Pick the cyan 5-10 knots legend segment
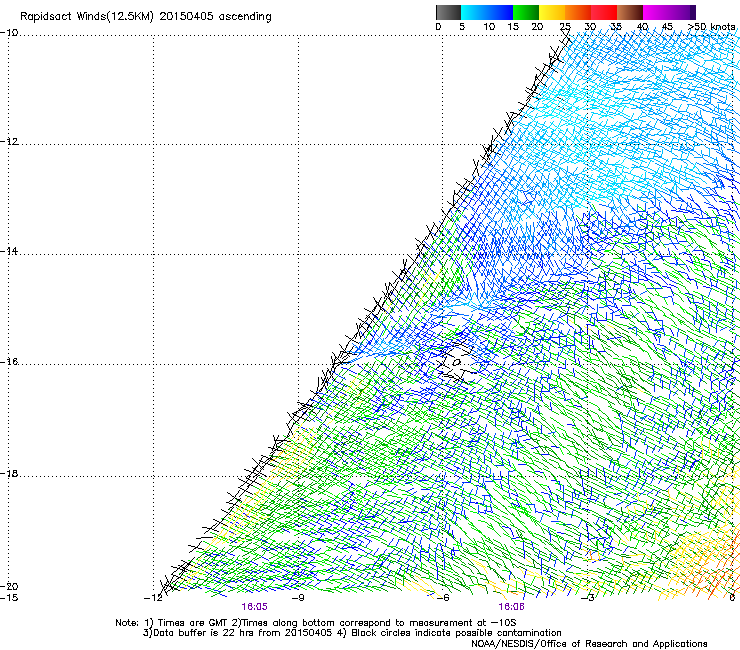This screenshot has height=650, width=740. (x=474, y=12)
